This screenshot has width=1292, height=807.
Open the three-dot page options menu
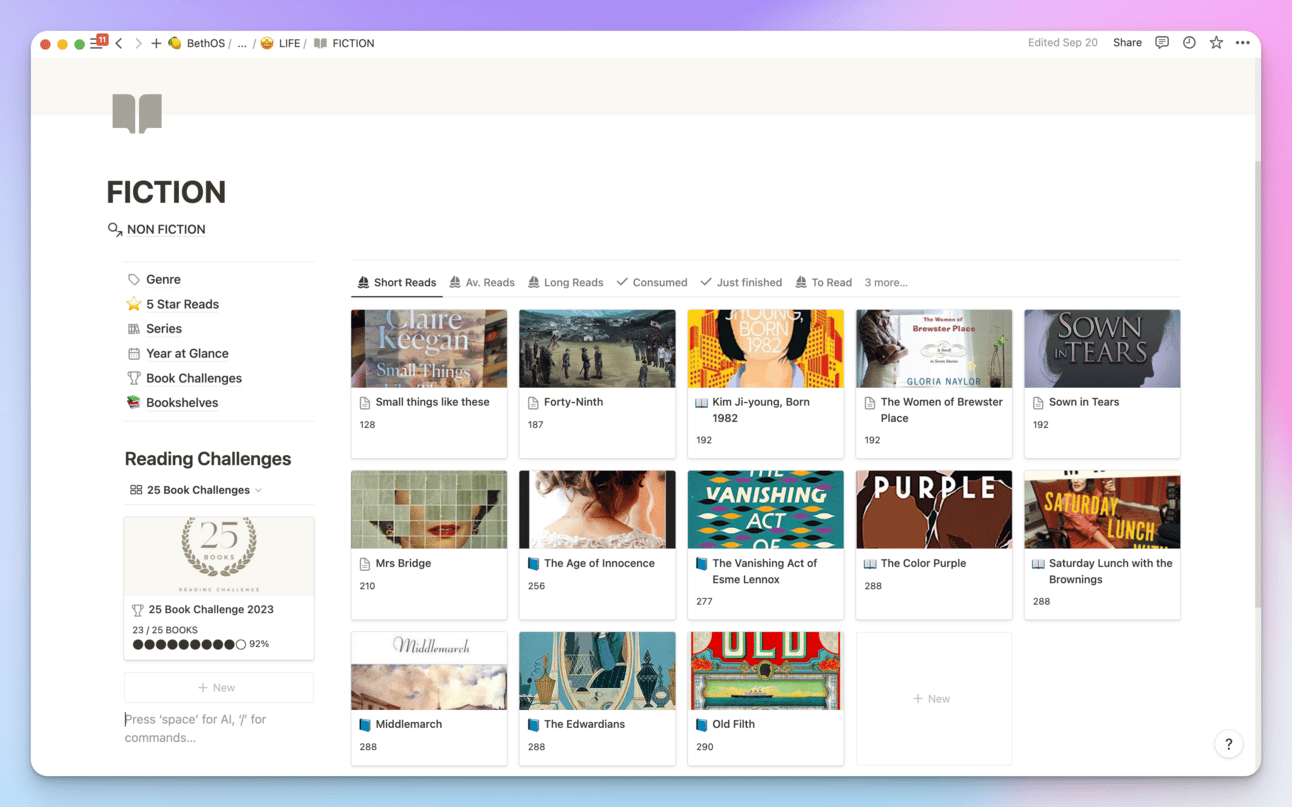tap(1243, 43)
